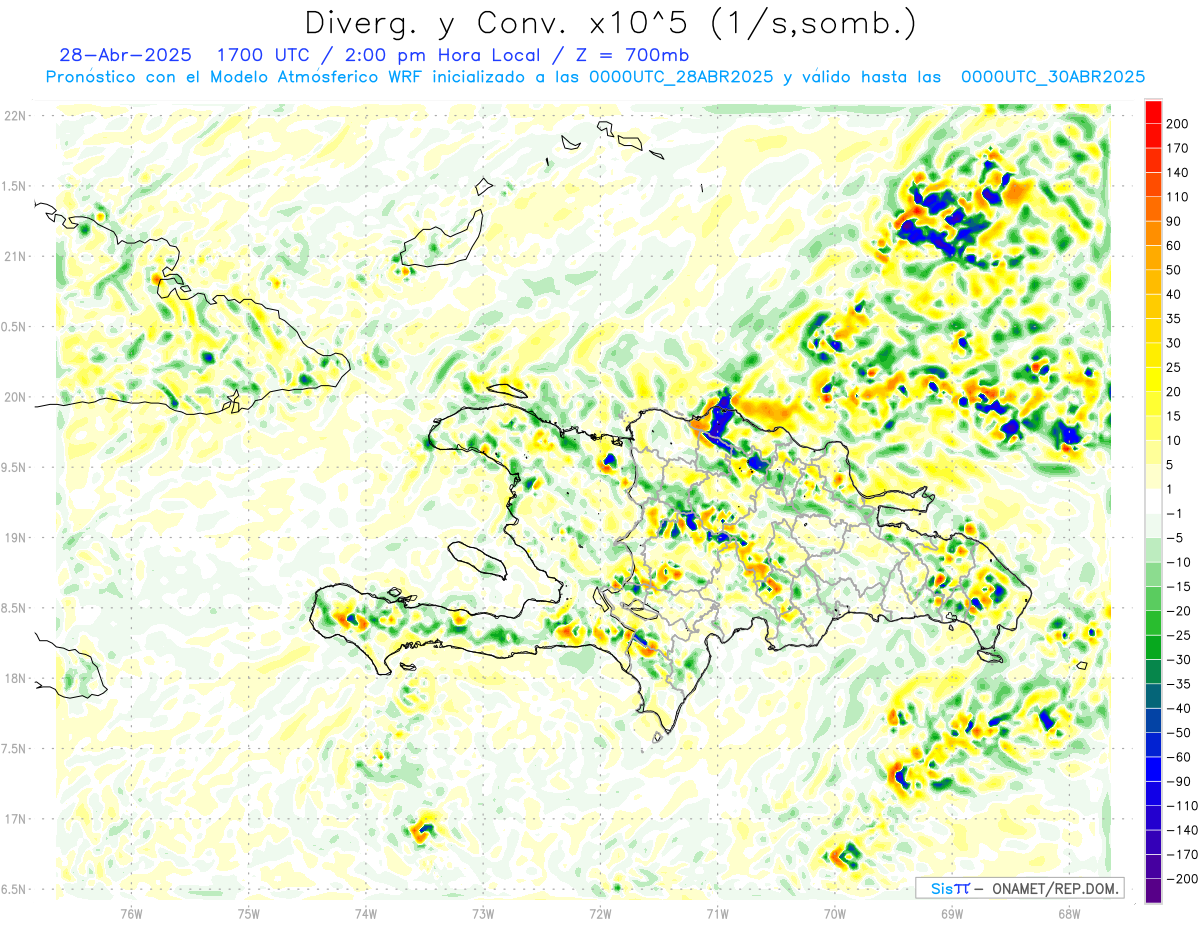Click the '68W' longitude label
This screenshot has height=927, width=1200.
click(1069, 913)
